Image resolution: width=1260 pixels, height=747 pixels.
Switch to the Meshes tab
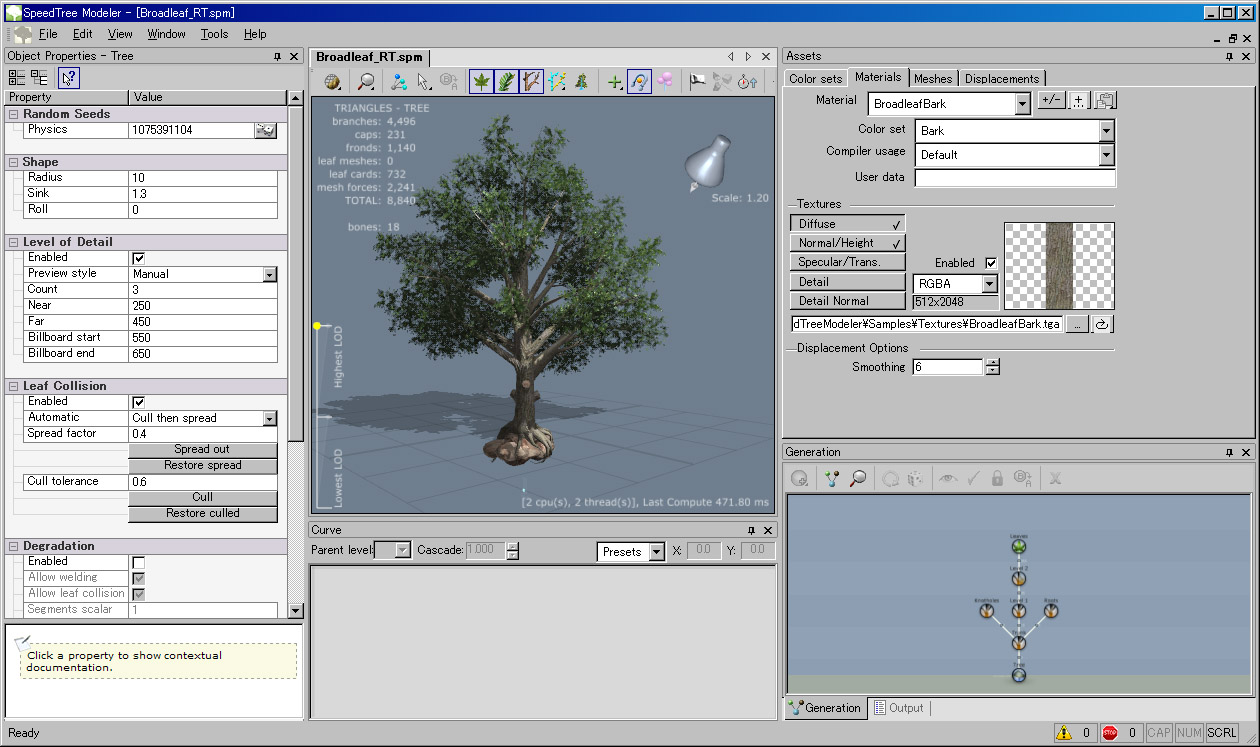click(x=933, y=78)
